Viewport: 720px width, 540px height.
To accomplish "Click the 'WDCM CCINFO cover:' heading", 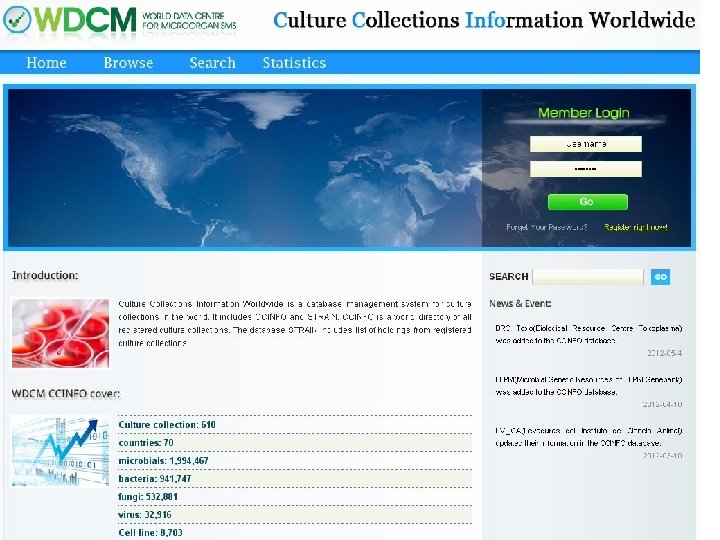I will click(66, 394).
